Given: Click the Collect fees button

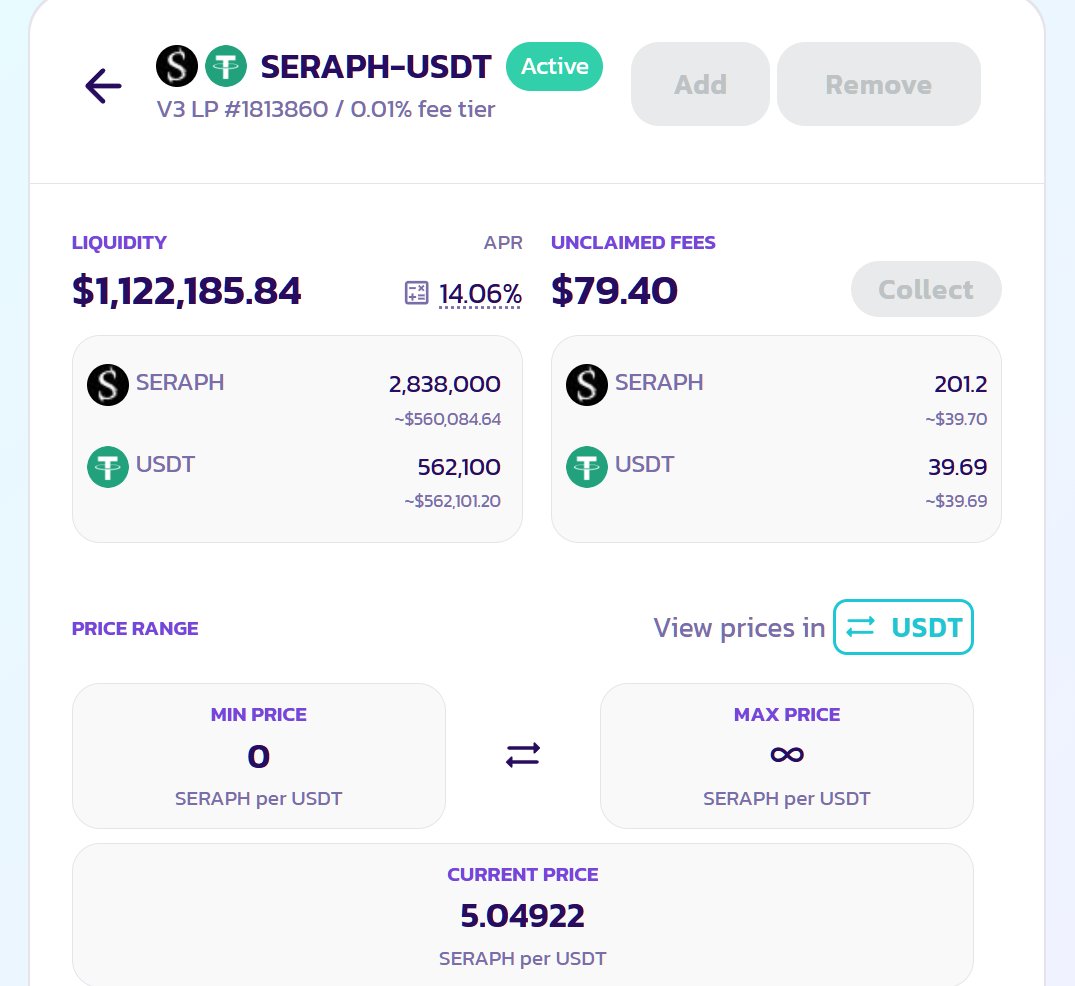Looking at the screenshot, I should pos(926,289).
